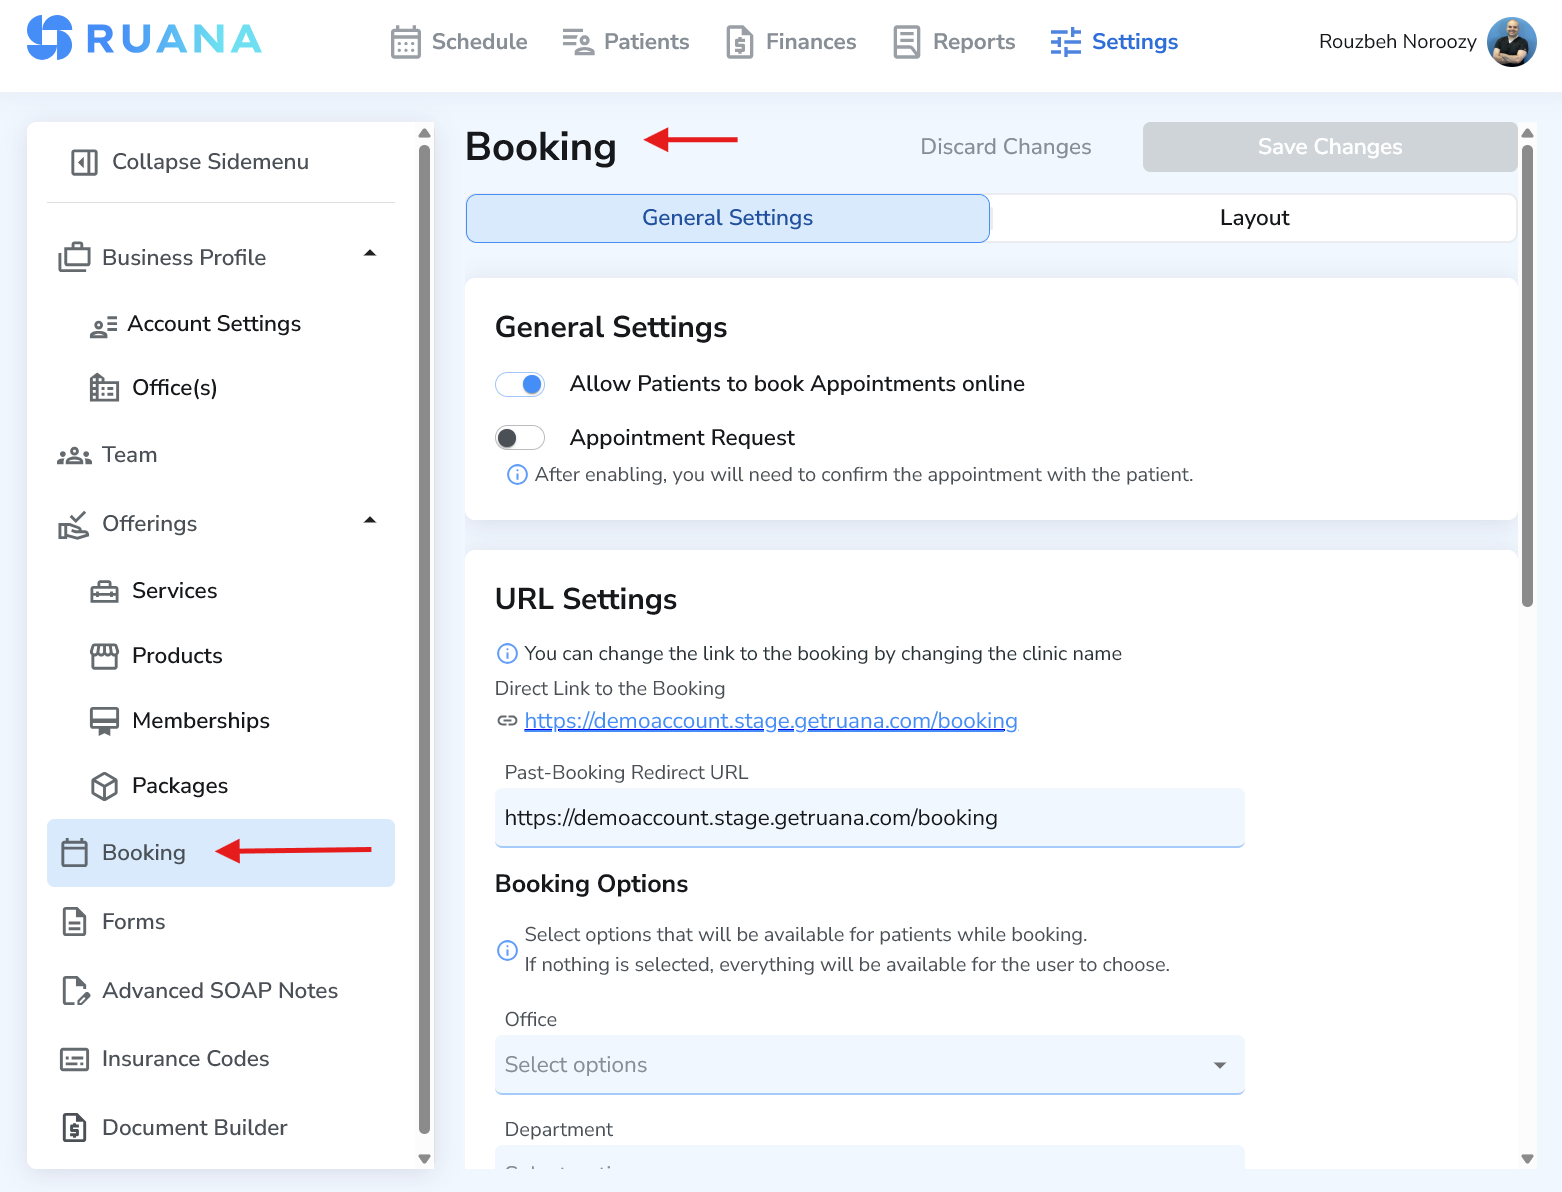Enable the Appointment Request toggle

click(x=520, y=437)
